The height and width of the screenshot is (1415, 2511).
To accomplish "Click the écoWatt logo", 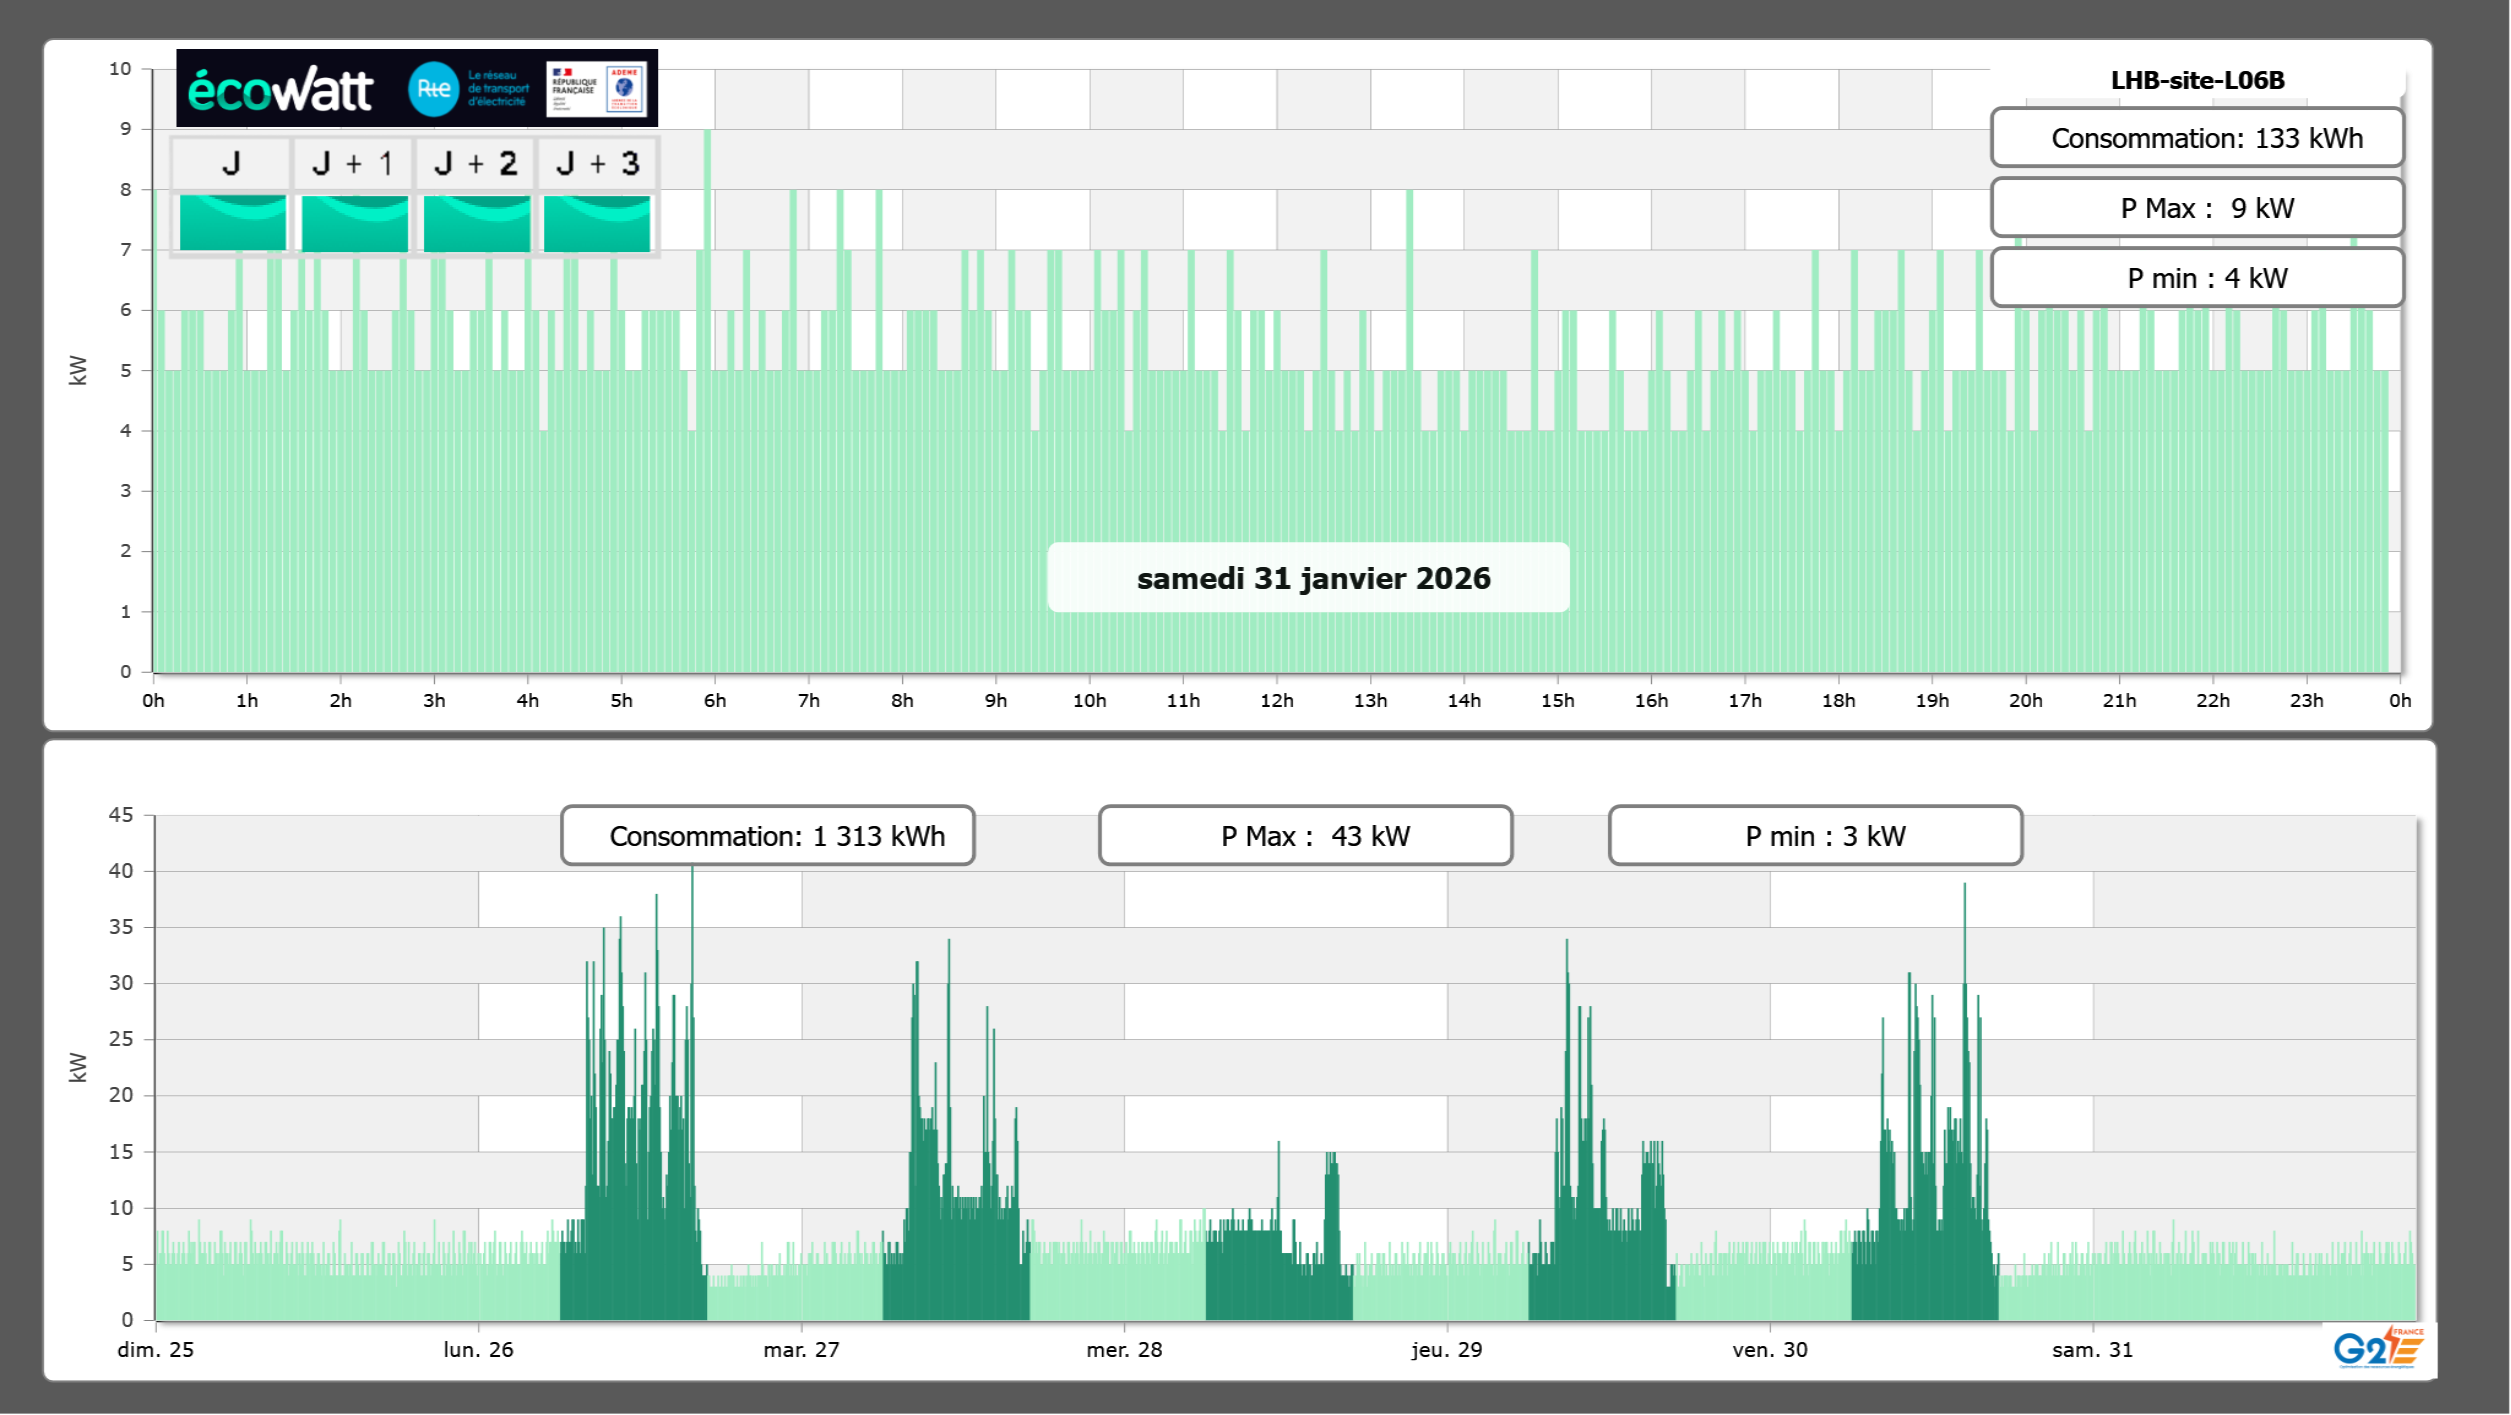I will click(x=281, y=89).
